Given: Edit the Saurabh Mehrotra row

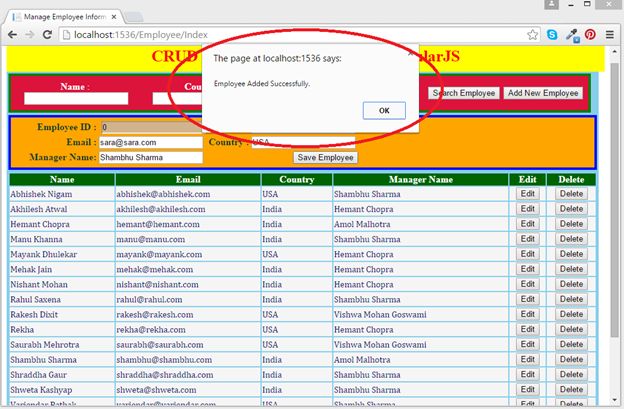Looking at the screenshot, I should coord(528,345).
